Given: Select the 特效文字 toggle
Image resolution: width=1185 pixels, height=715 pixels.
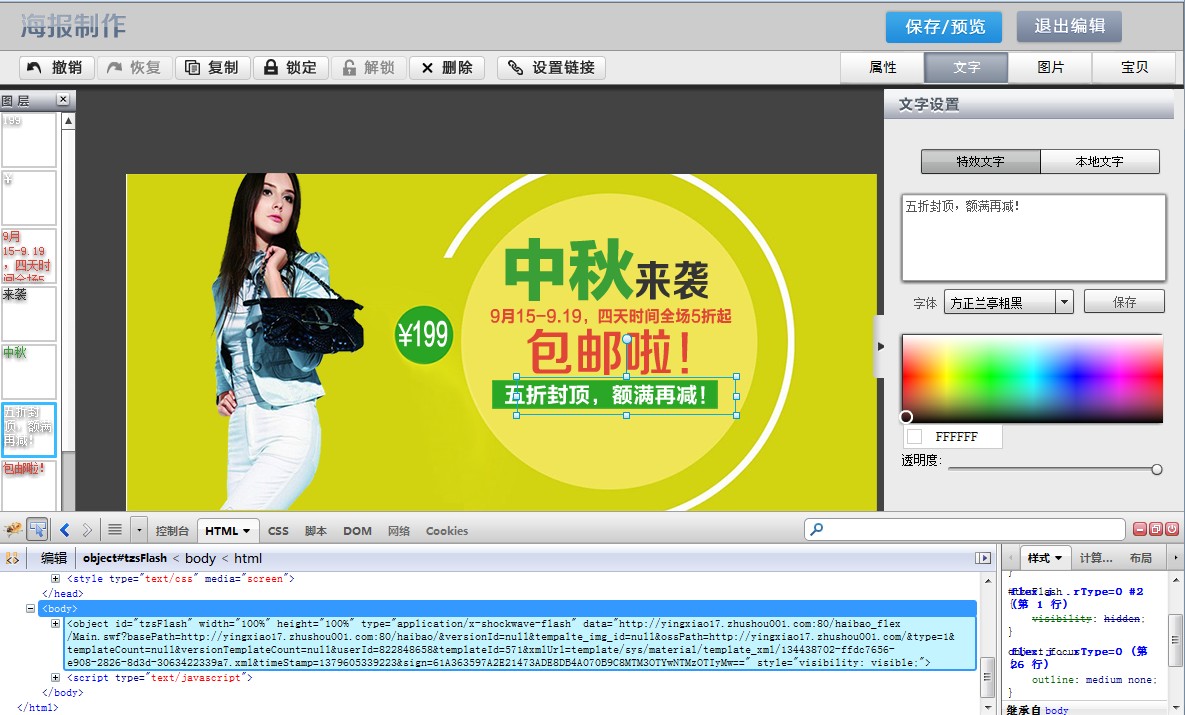Looking at the screenshot, I should coord(981,161).
